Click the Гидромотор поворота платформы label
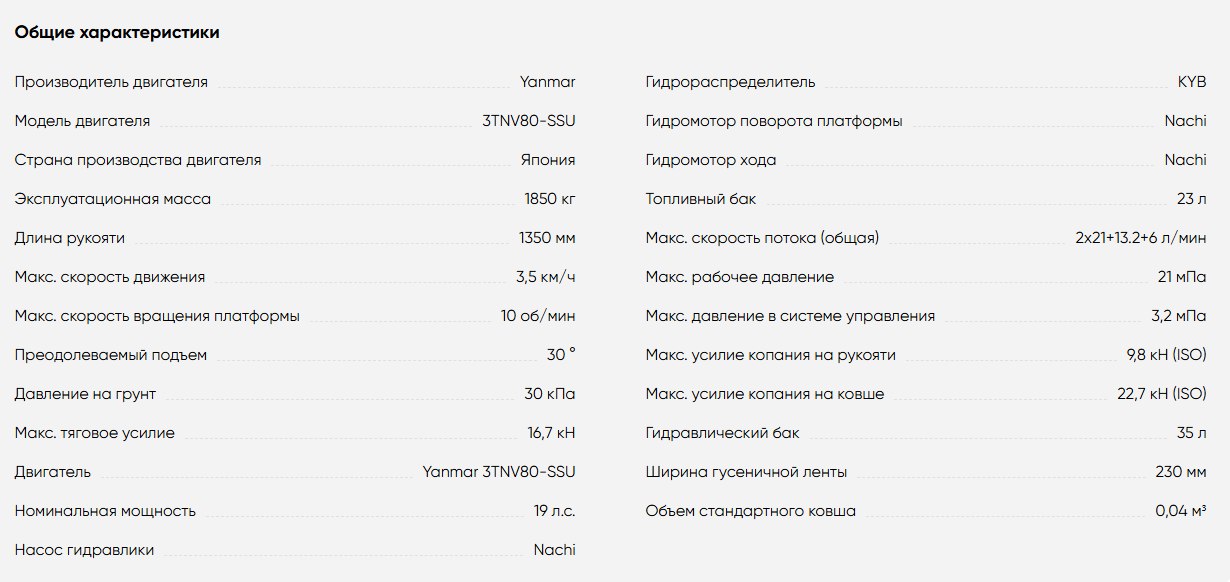 [774, 121]
